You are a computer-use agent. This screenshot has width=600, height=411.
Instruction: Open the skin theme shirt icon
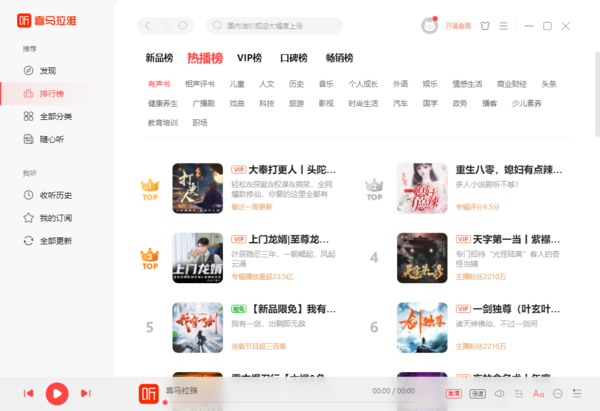(485, 26)
